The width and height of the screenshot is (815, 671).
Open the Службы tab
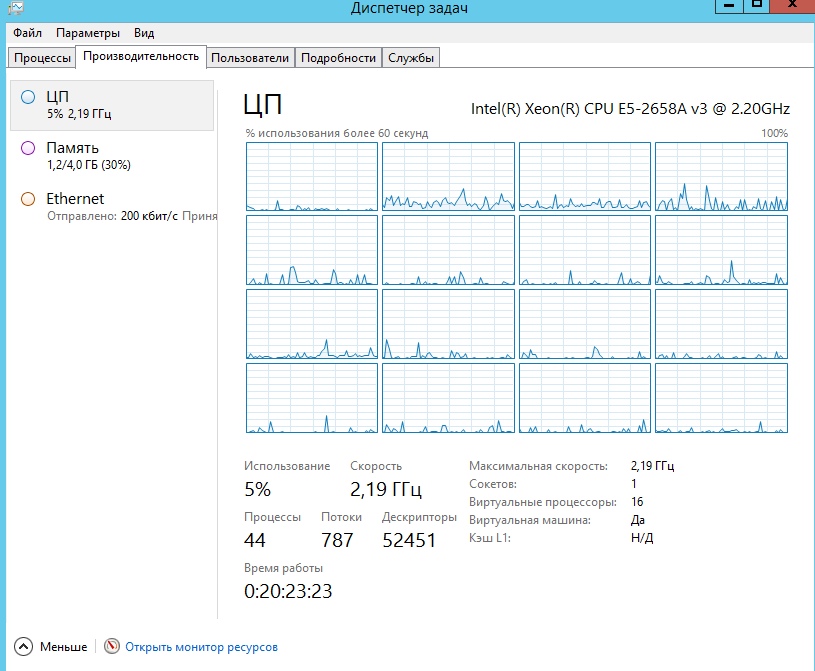pyautogui.click(x=411, y=58)
